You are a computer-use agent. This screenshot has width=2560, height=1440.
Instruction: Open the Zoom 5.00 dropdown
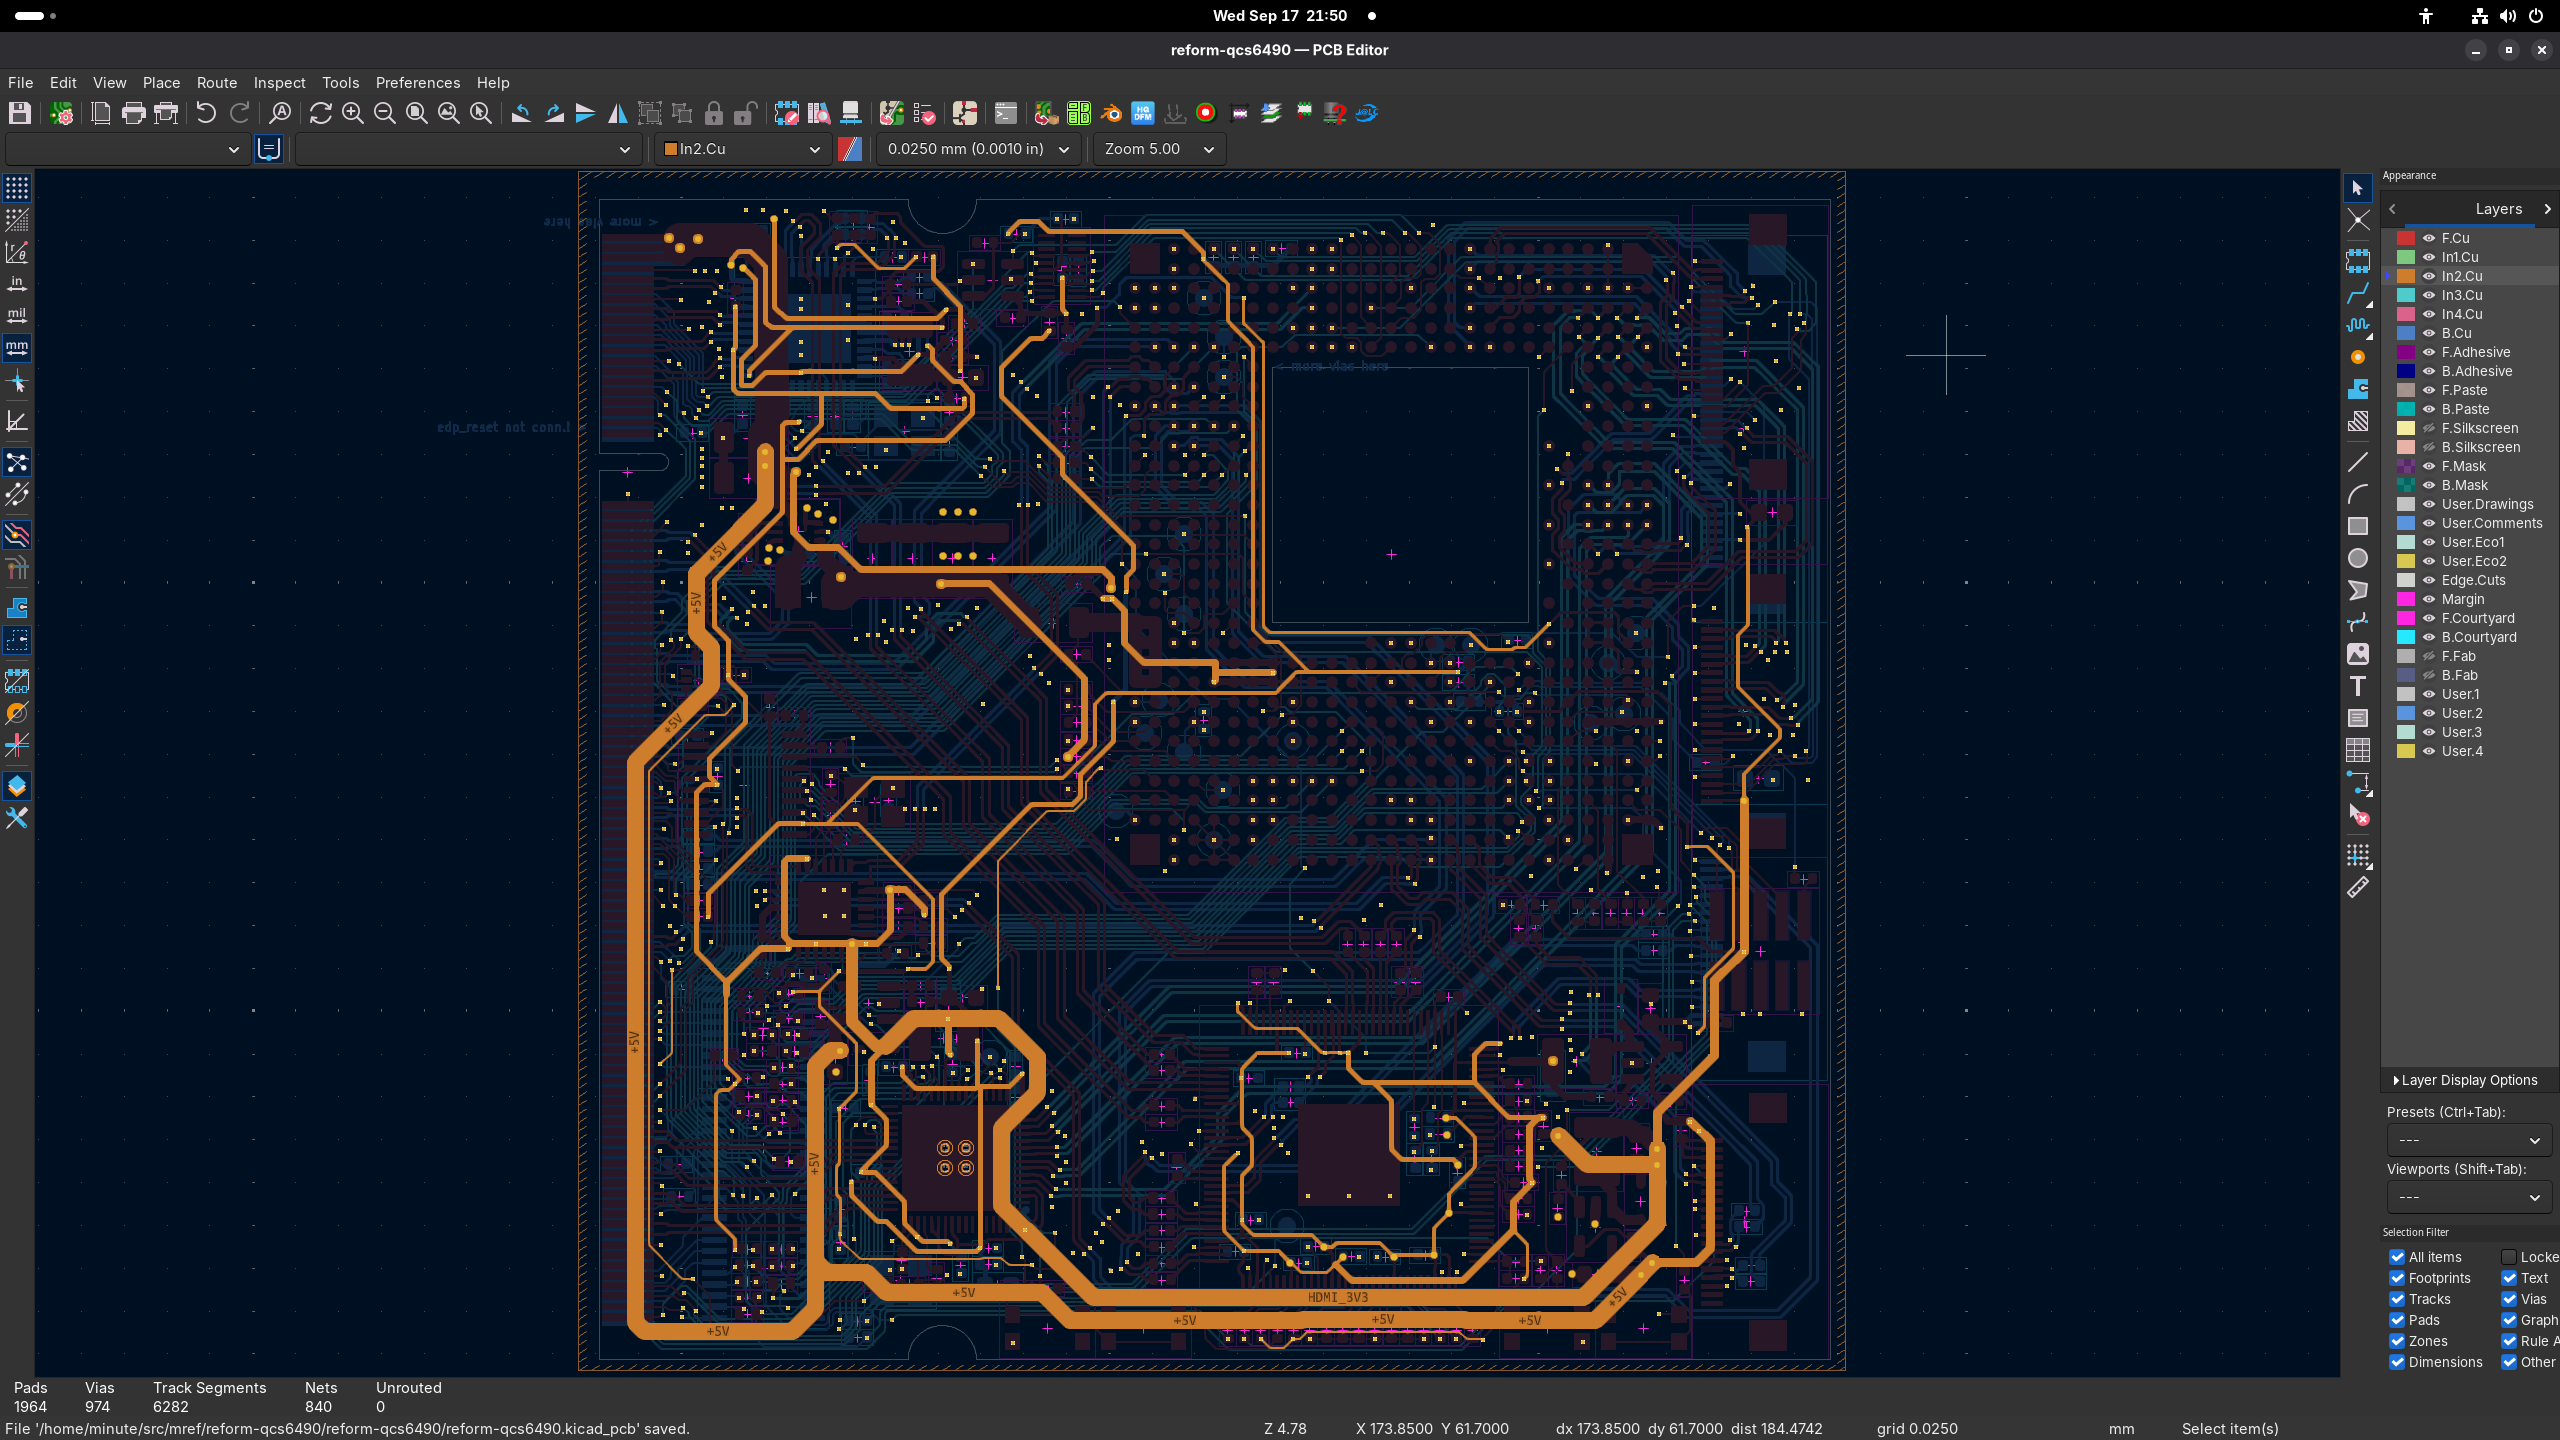[x=1159, y=149]
